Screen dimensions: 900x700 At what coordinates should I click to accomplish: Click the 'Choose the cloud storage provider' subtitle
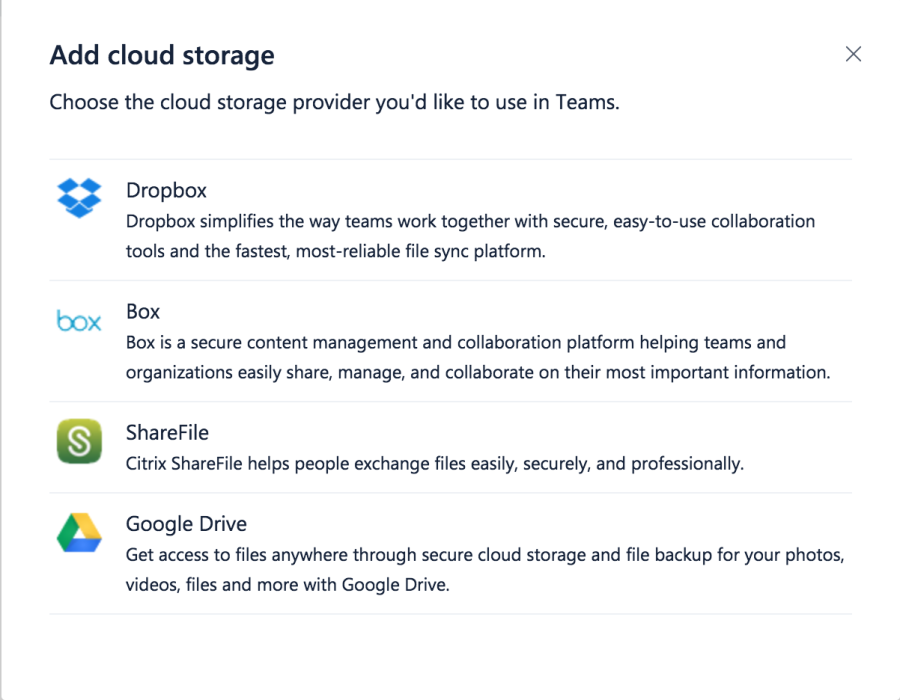pos(335,102)
